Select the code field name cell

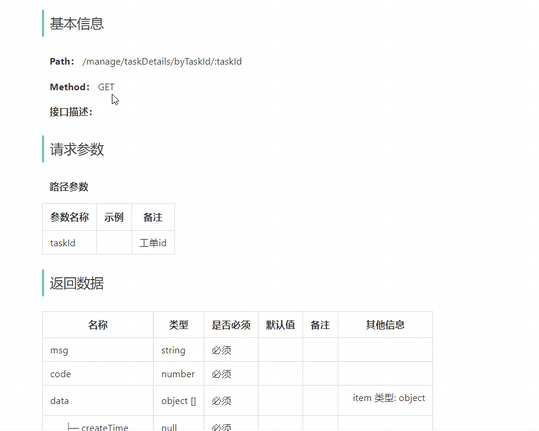(98, 374)
